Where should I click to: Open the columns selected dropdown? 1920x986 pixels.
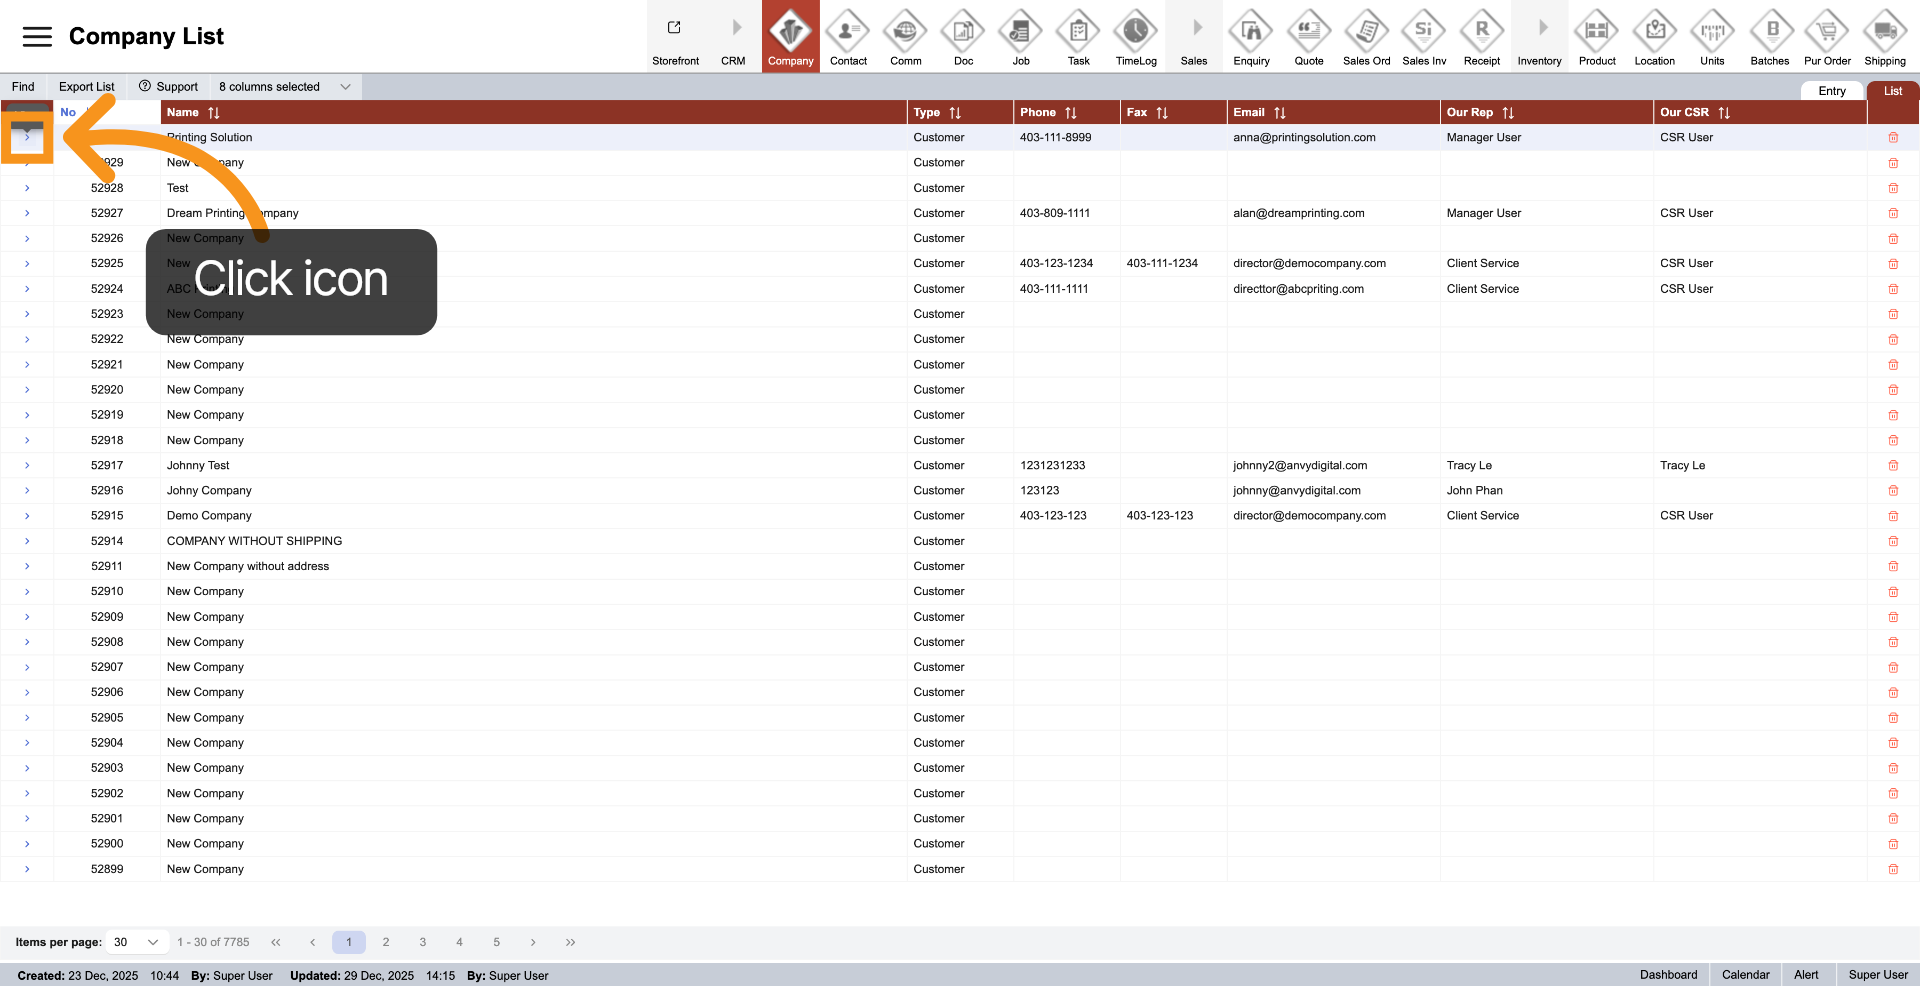[x=283, y=86]
